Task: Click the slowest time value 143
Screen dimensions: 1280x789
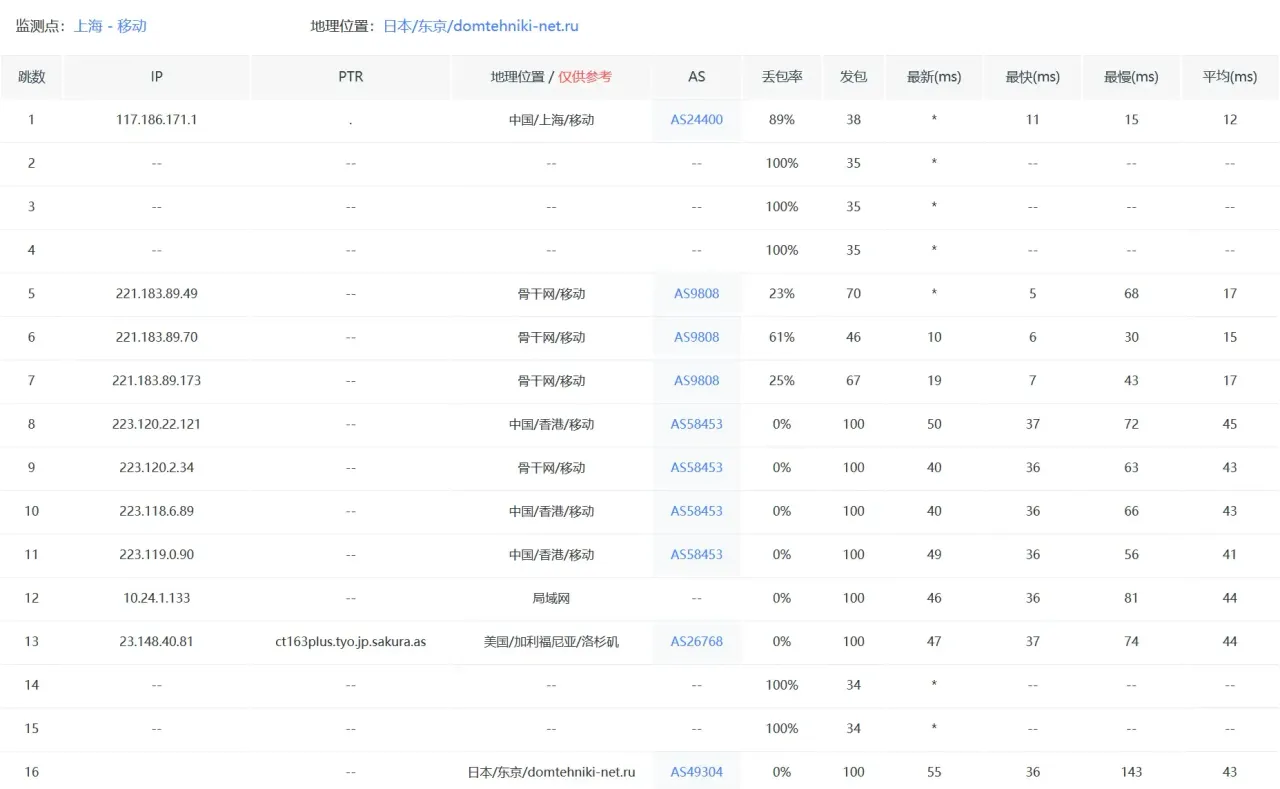Action: [1131, 772]
